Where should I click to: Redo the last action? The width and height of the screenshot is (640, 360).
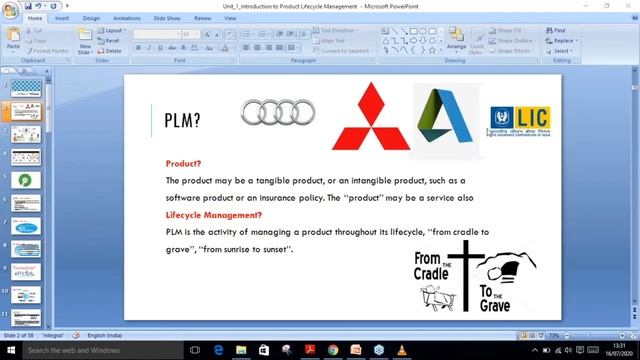[x=53, y=6]
